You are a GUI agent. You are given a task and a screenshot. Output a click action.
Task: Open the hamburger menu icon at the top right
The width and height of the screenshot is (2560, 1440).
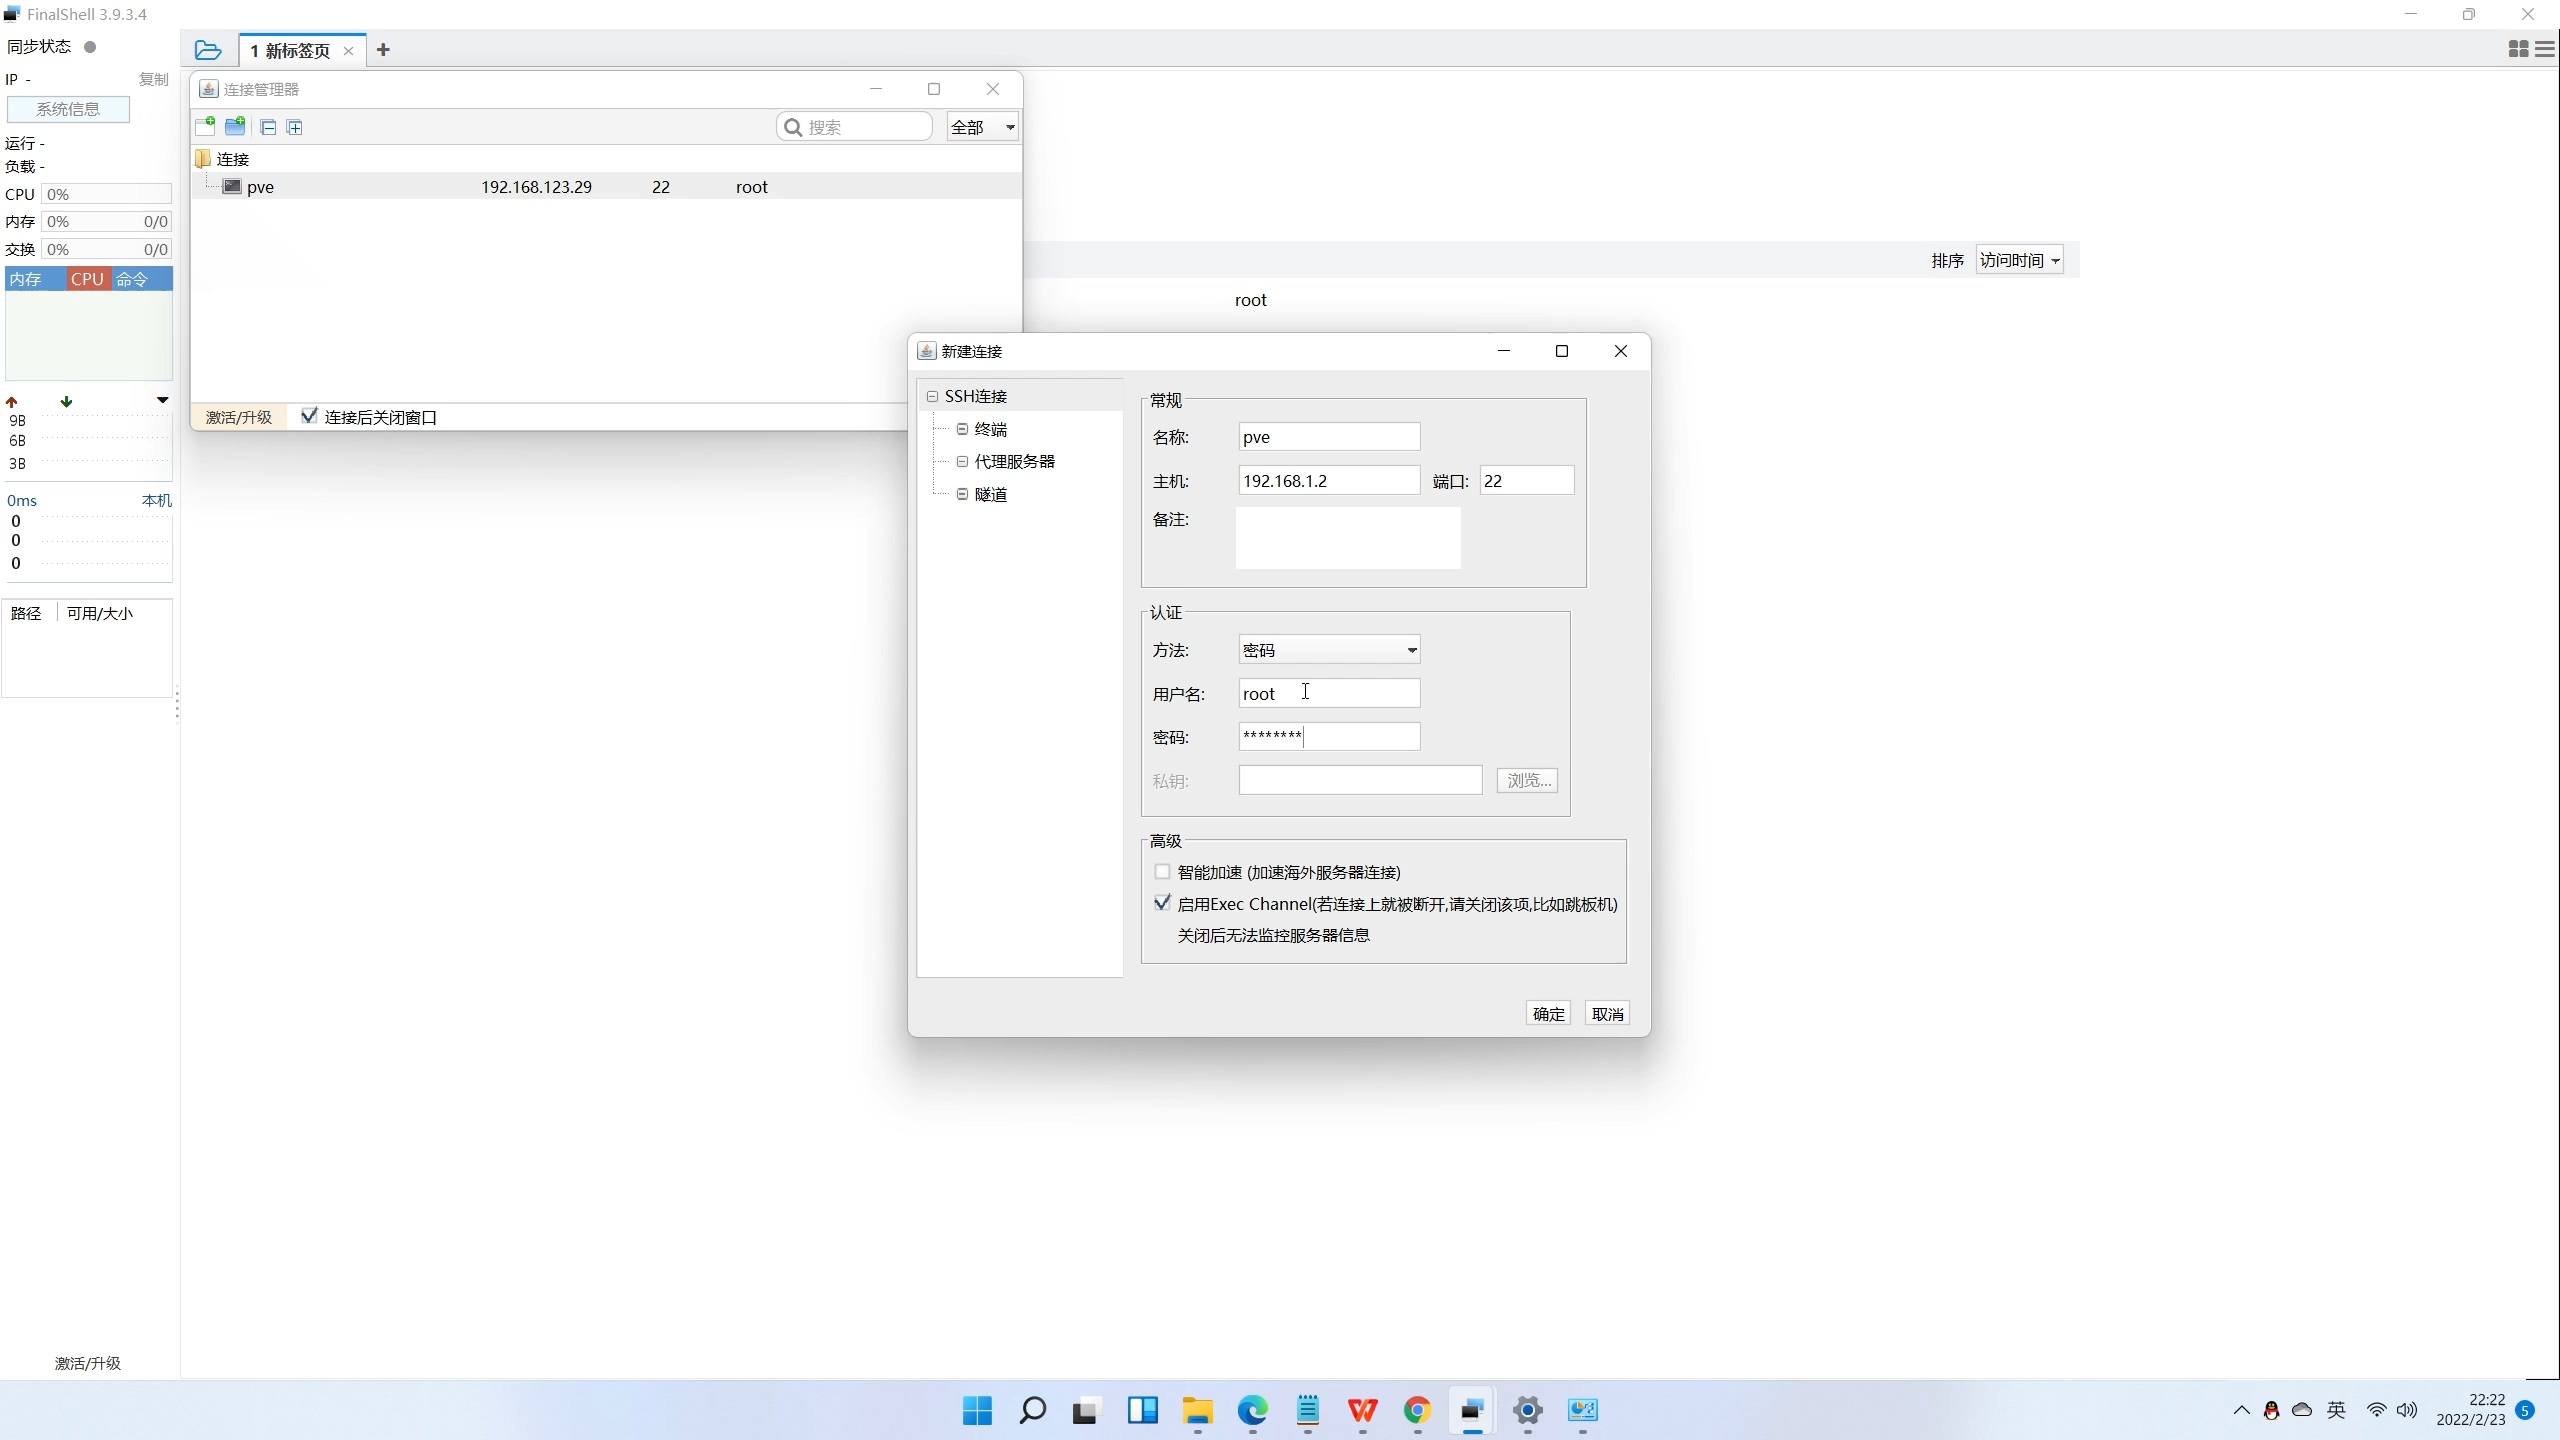point(2546,49)
